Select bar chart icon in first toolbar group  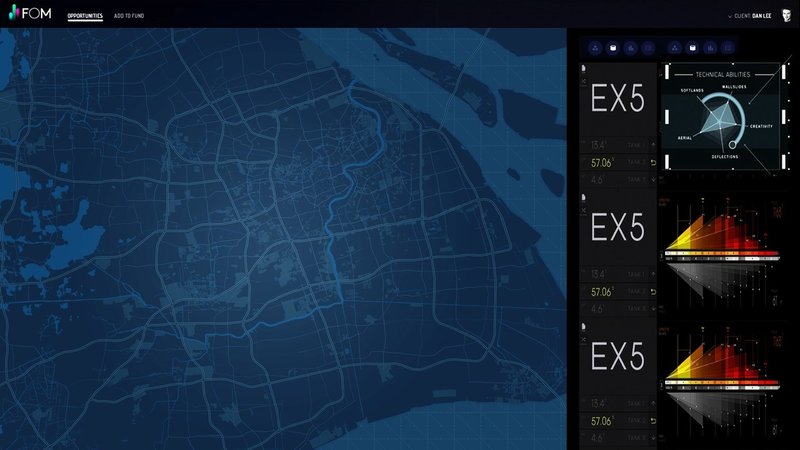pos(631,48)
